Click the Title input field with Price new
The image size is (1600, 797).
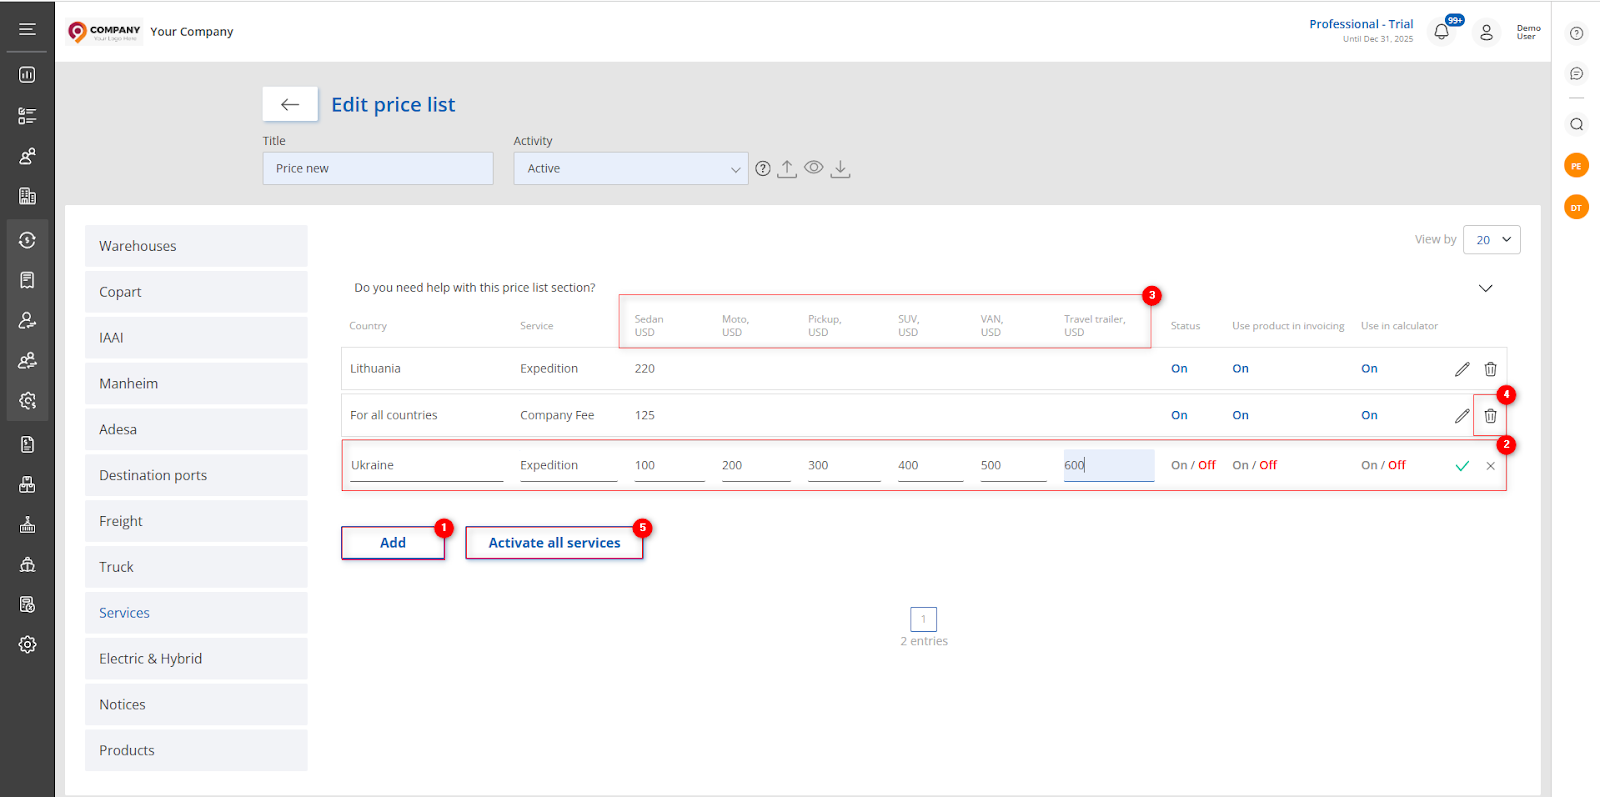[378, 168]
